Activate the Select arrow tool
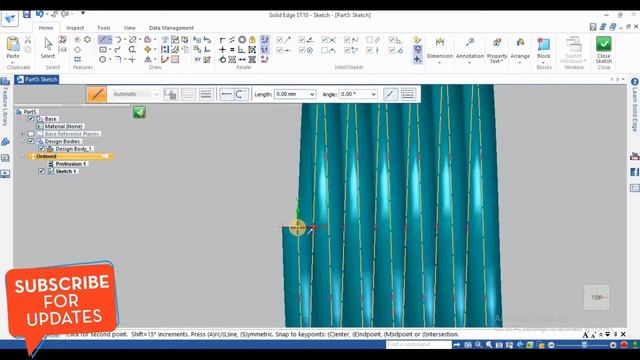 (x=48, y=47)
